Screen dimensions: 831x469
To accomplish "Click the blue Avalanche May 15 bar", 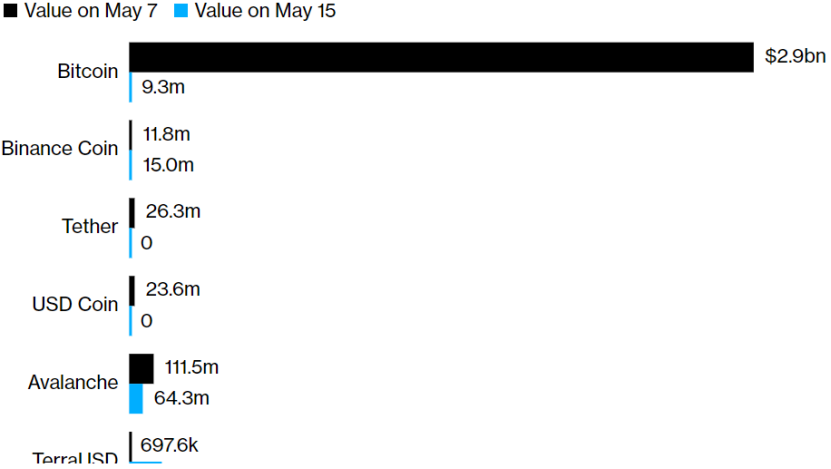I will pyautogui.click(x=136, y=398).
